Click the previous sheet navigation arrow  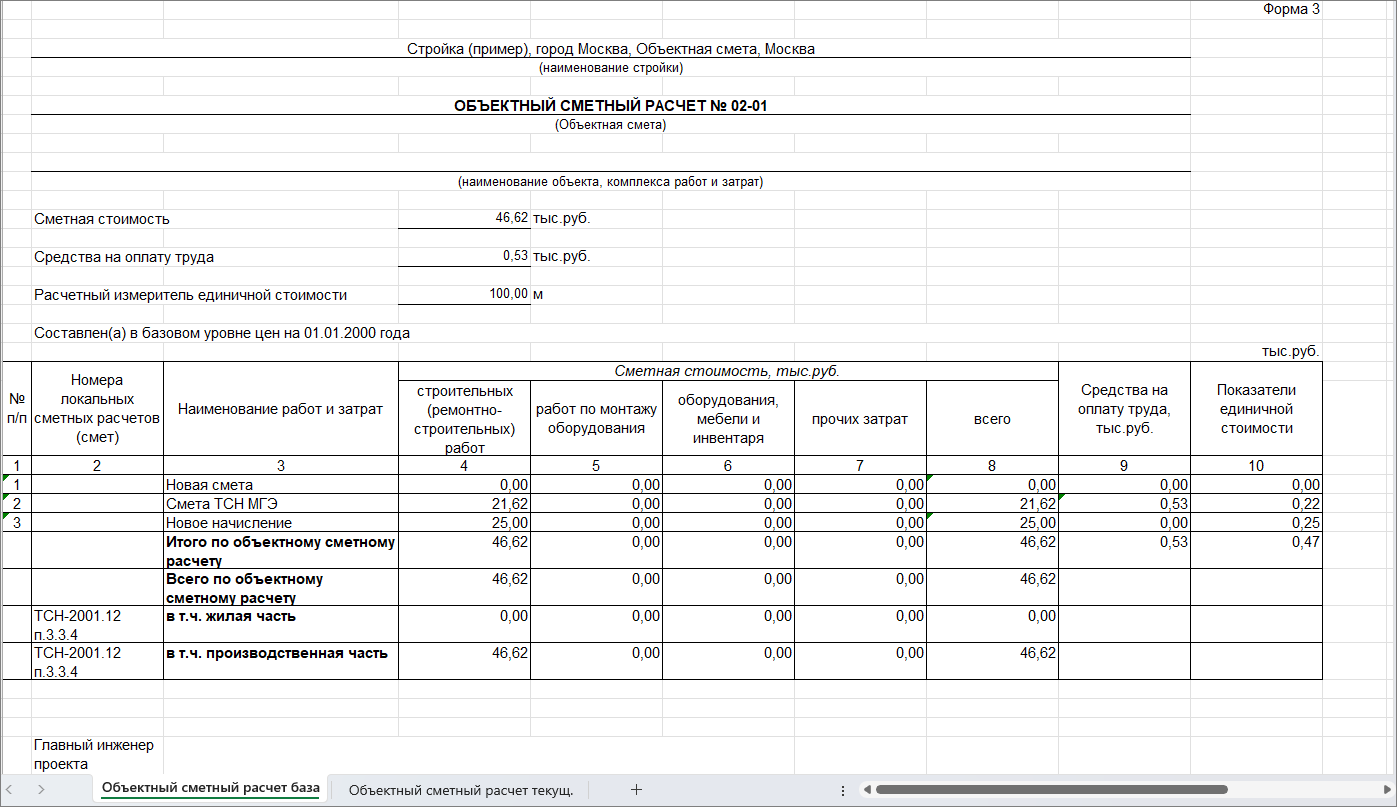12,789
